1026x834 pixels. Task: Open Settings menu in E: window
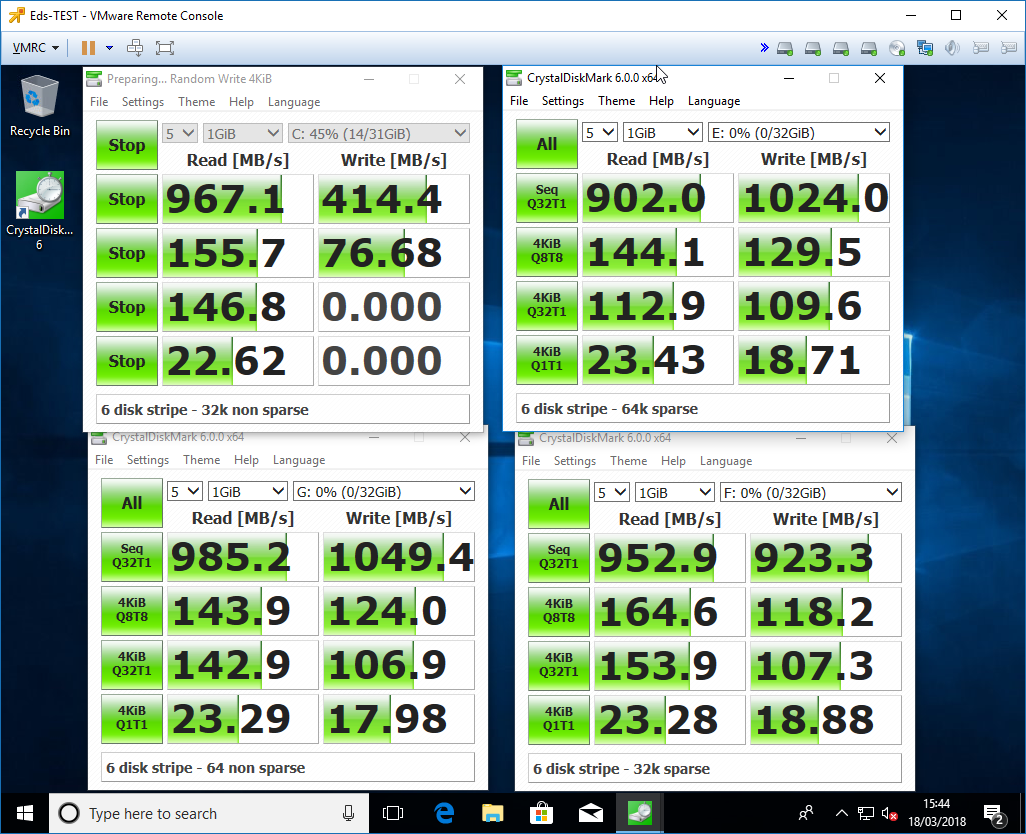click(563, 101)
